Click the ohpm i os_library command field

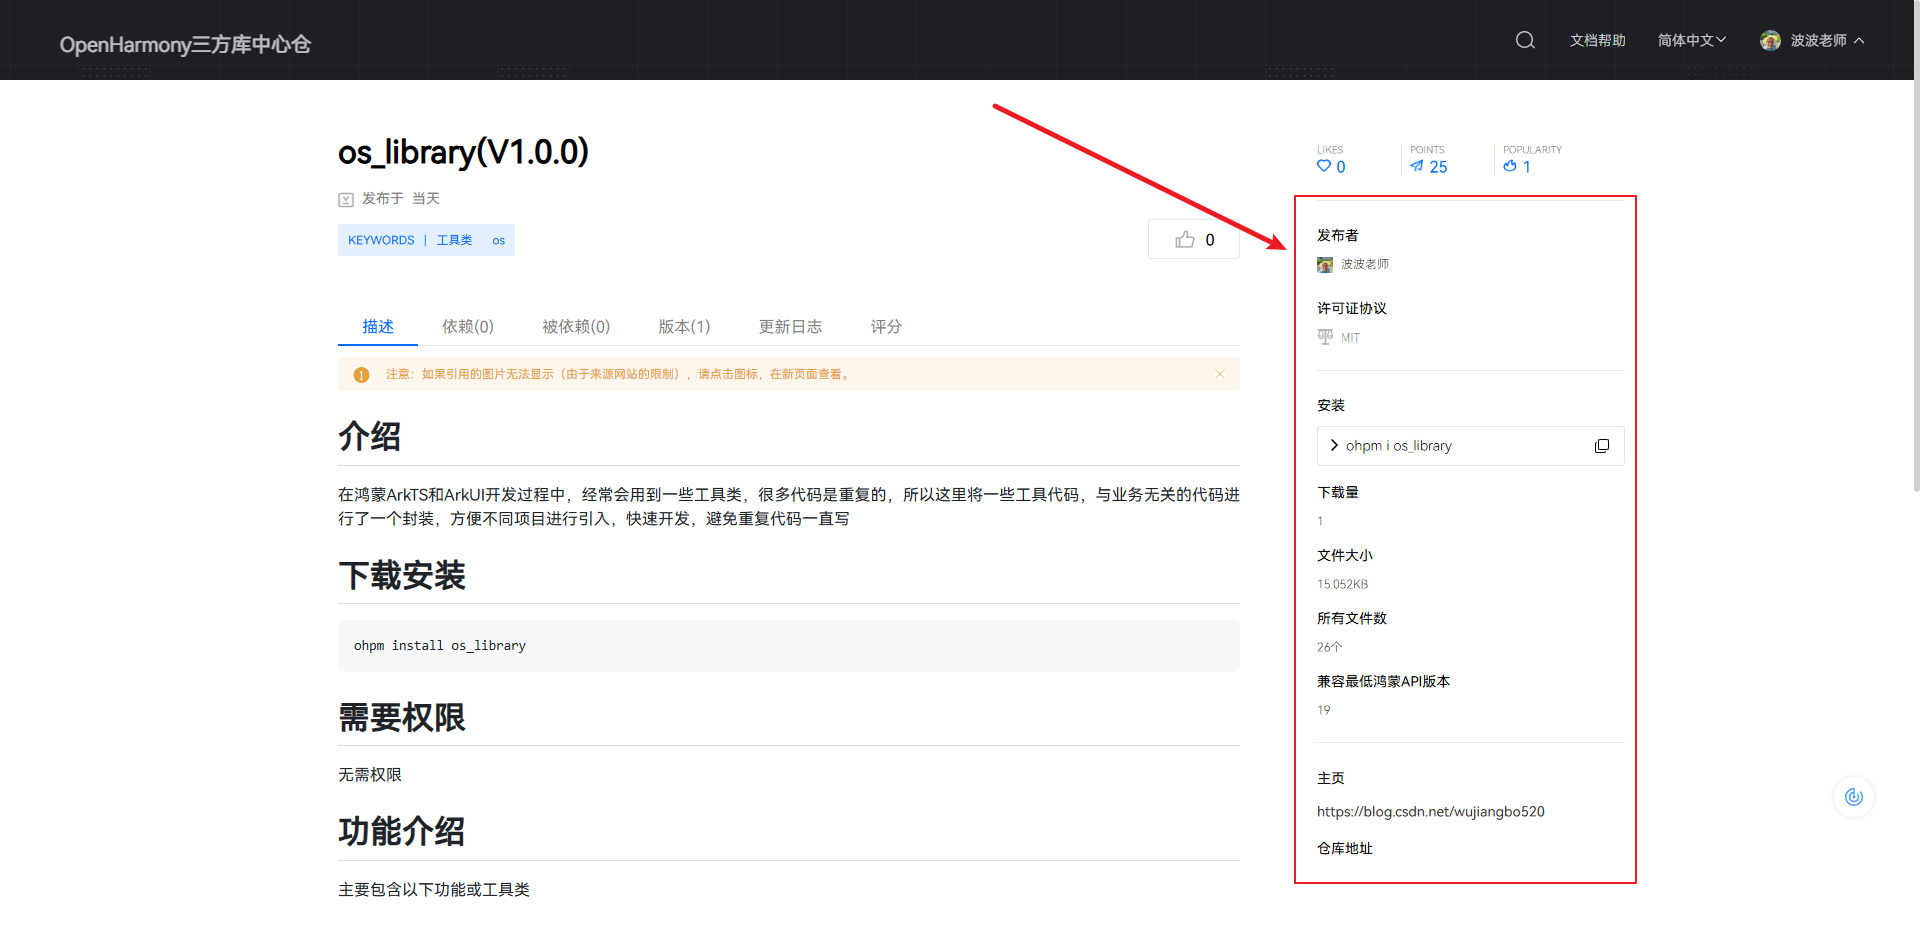click(1470, 446)
